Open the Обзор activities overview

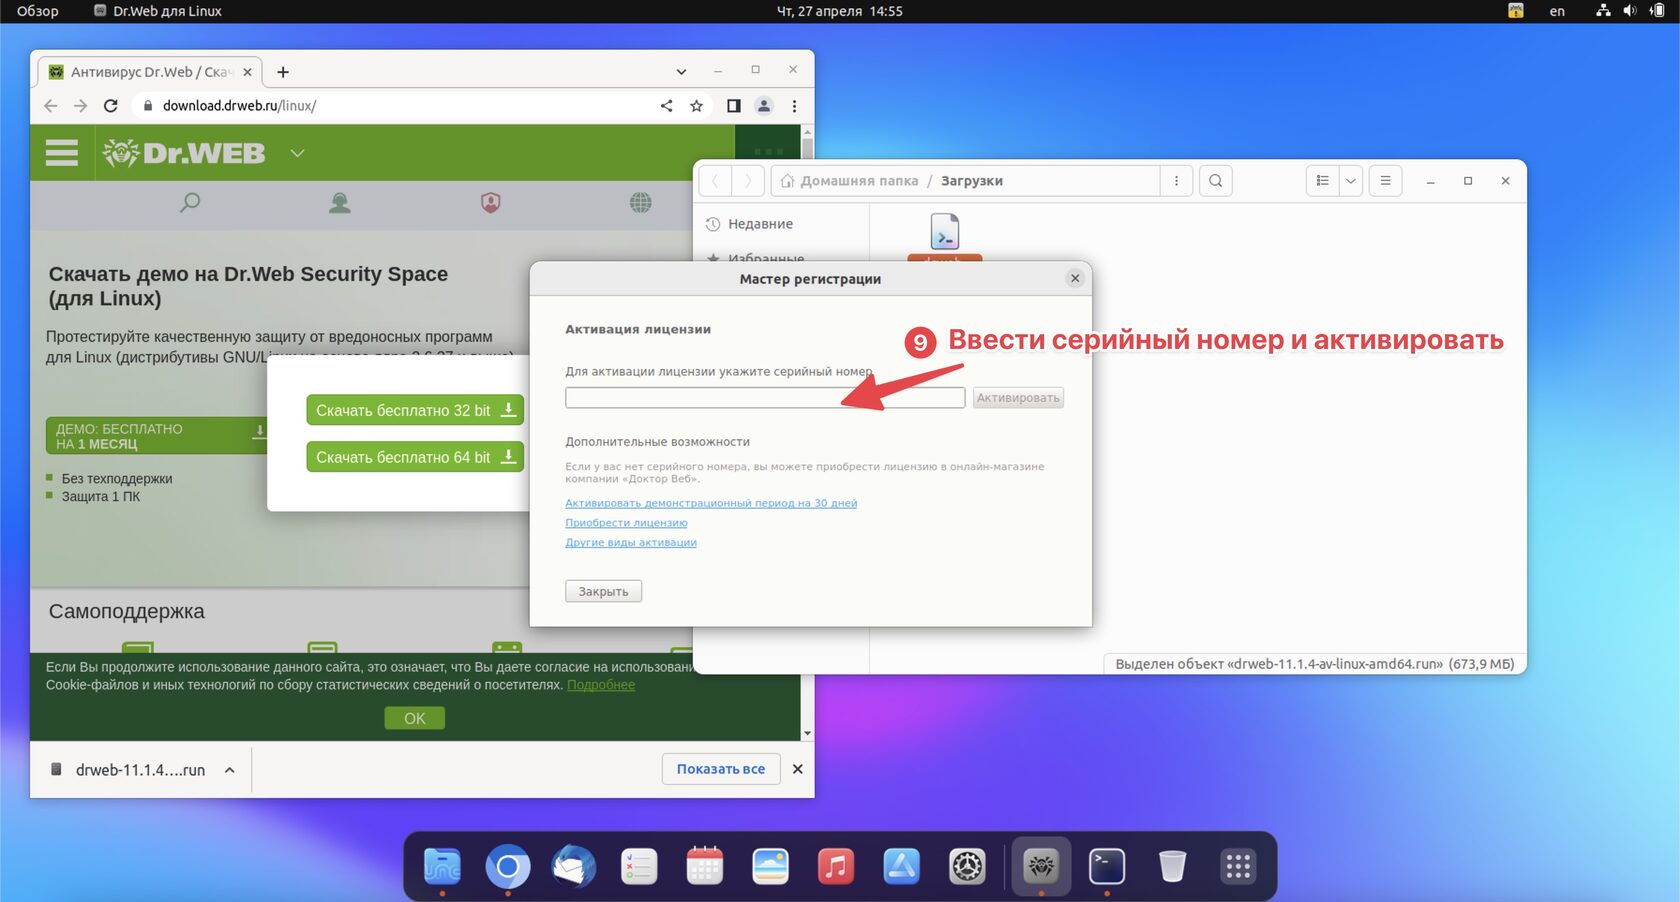(x=38, y=11)
